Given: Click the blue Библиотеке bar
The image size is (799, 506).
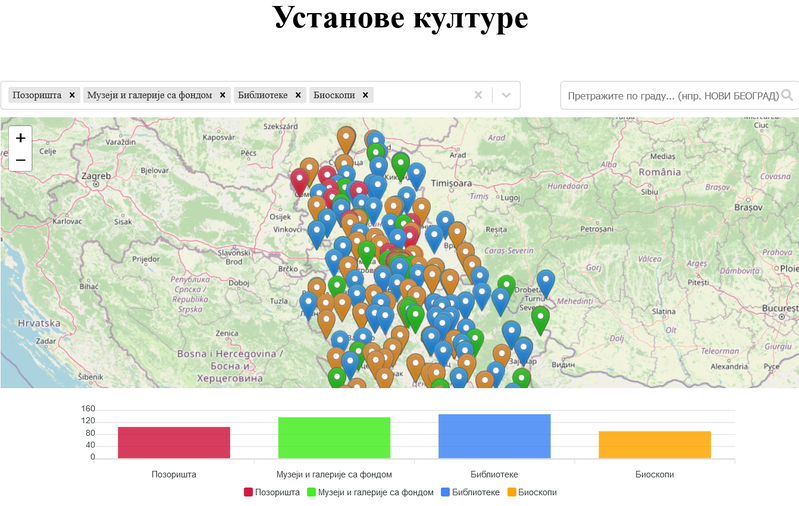Looking at the screenshot, I should pos(494,436).
